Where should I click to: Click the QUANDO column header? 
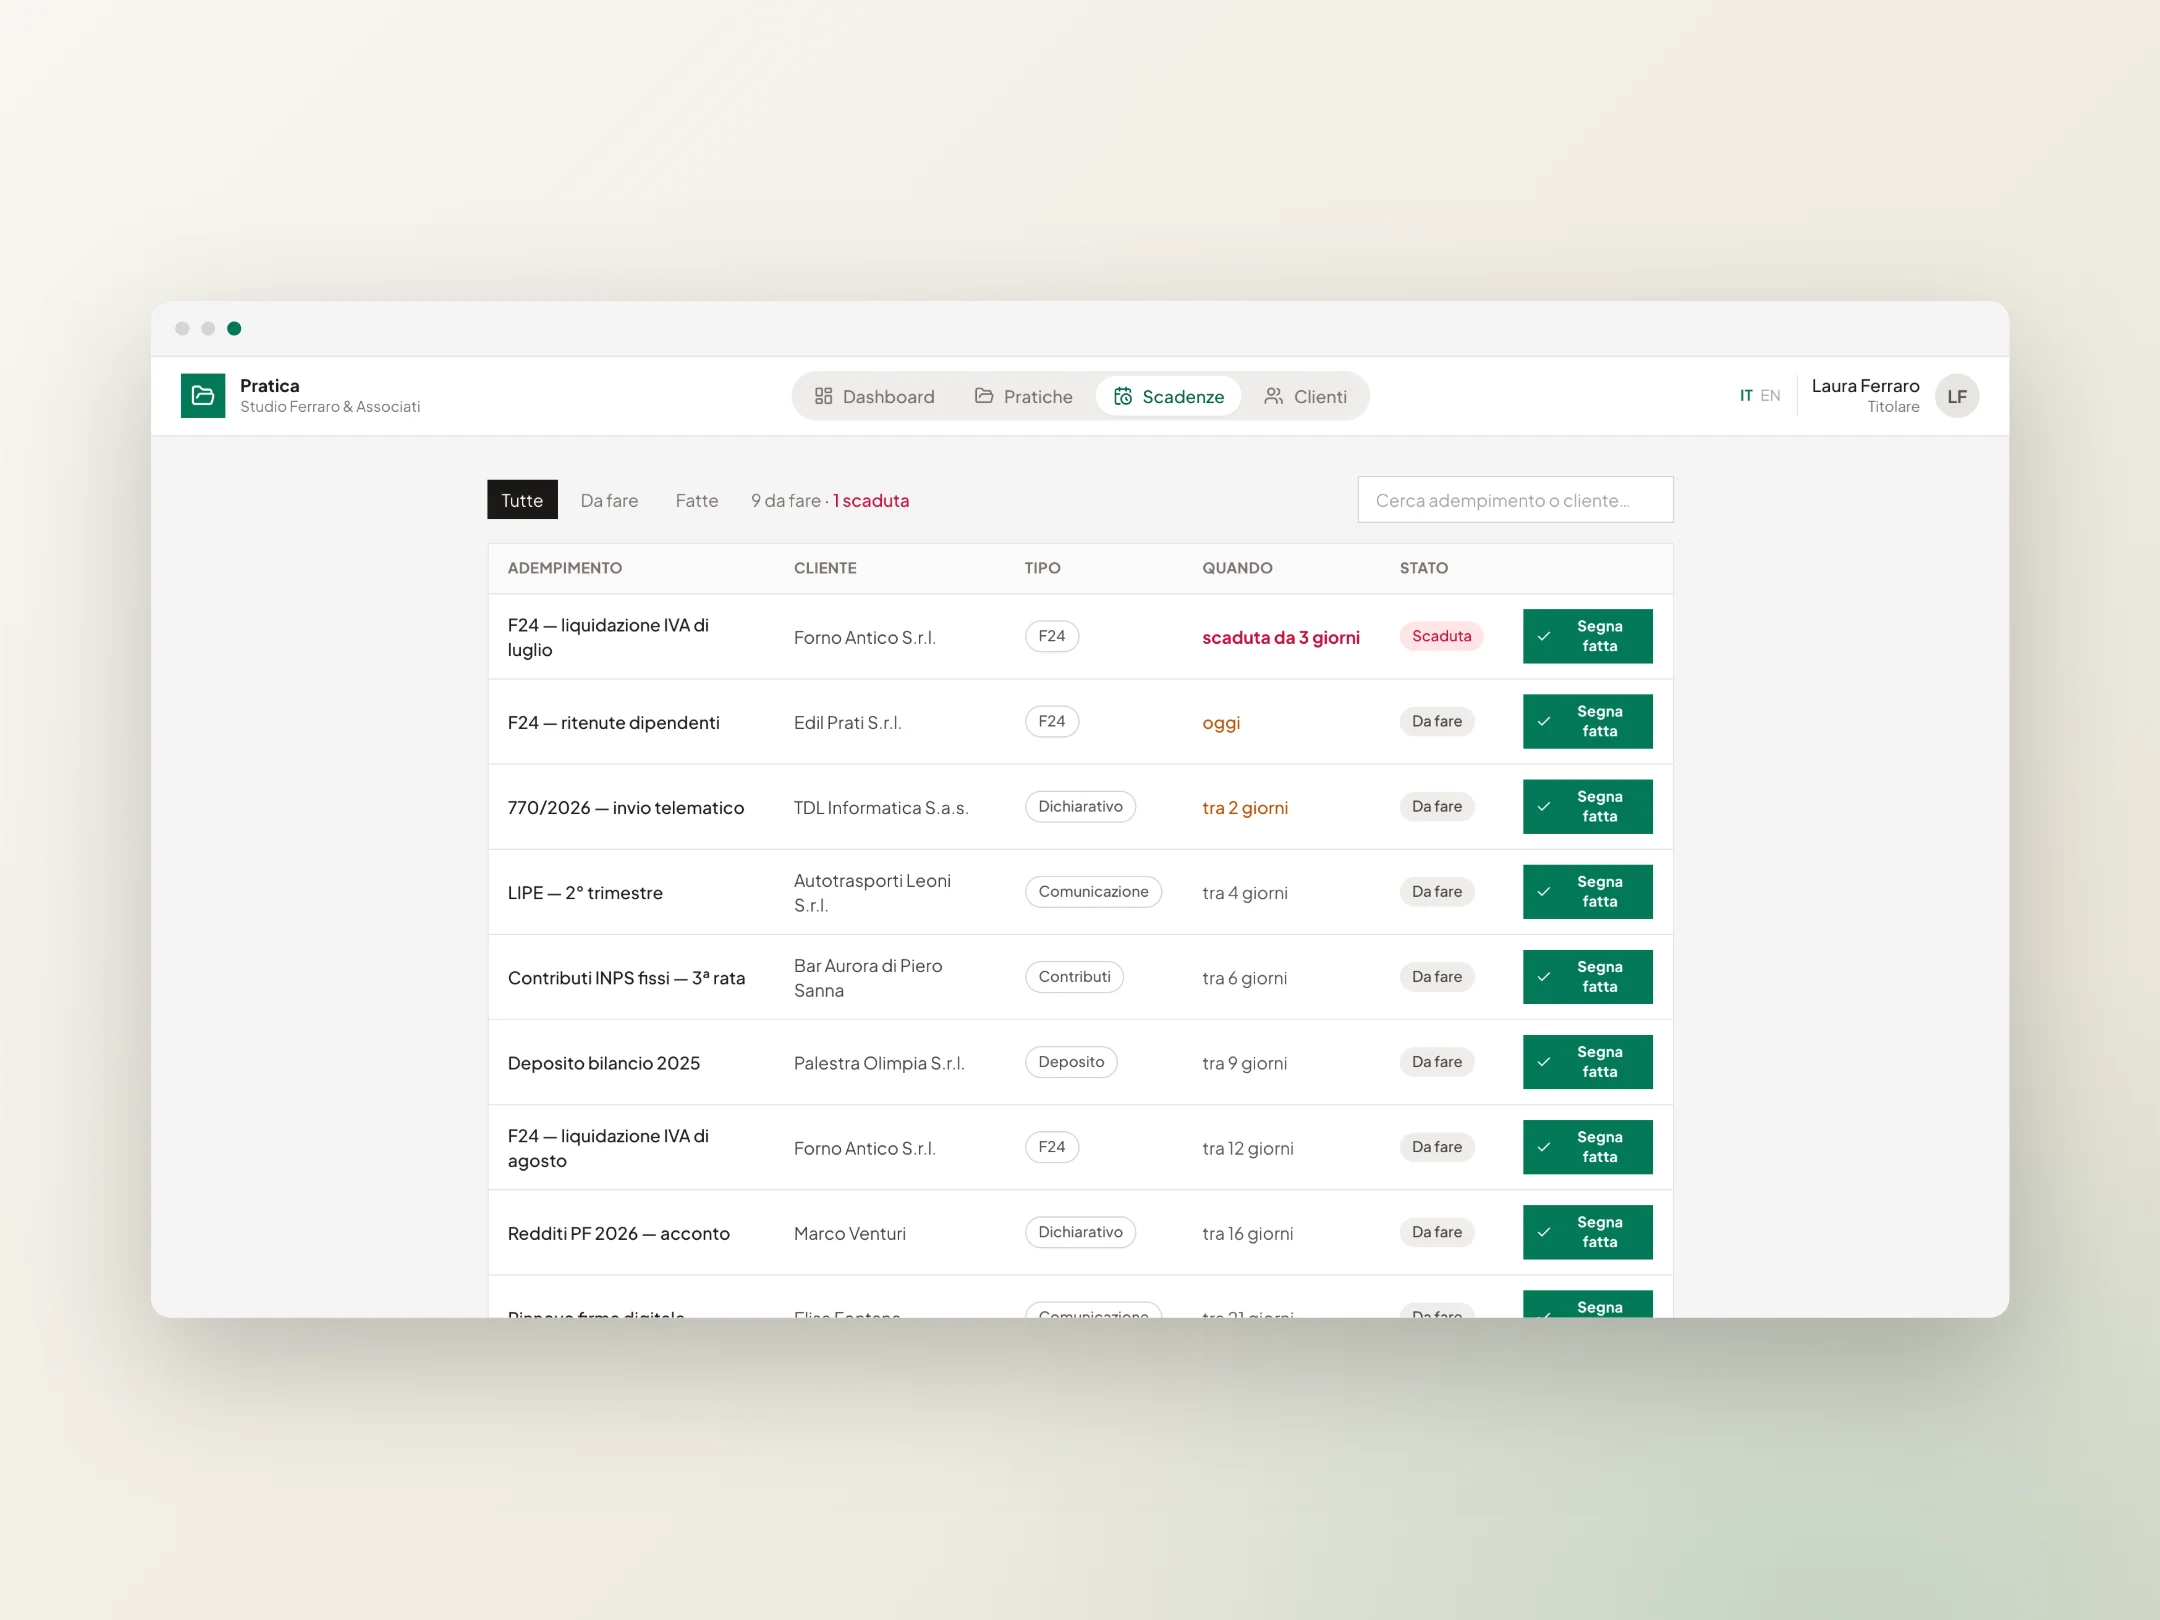pos(1237,568)
